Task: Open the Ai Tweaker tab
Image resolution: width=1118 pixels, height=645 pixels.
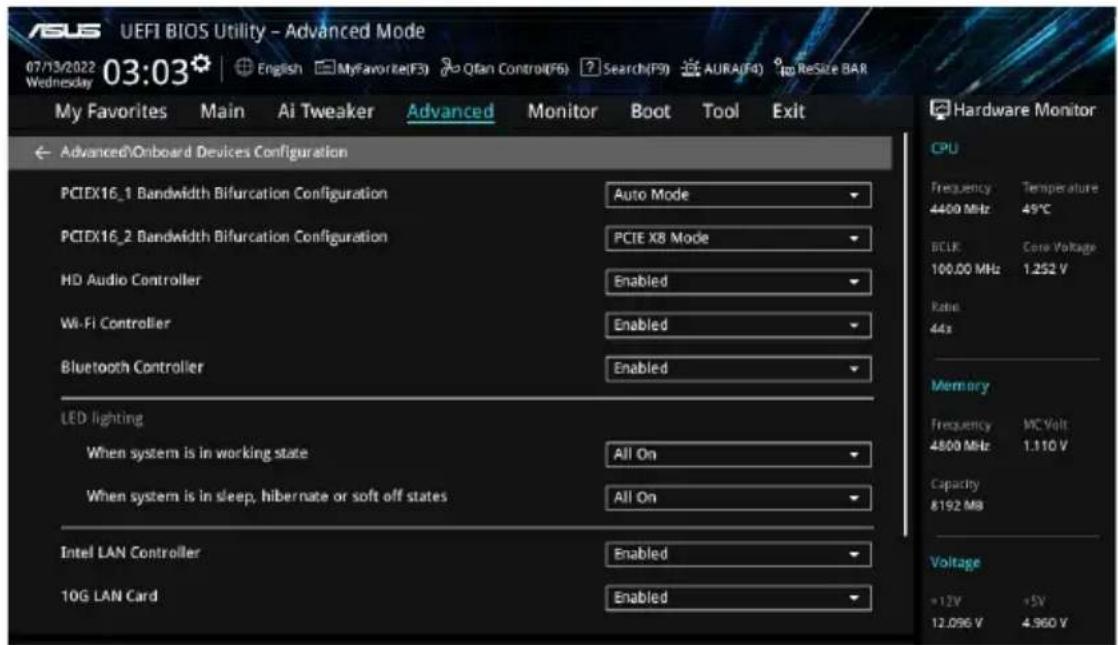Action: (x=325, y=111)
